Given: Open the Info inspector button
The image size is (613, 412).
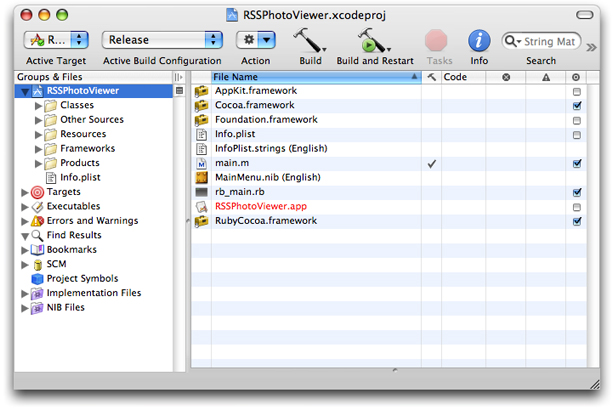Looking at the screenshot, I should click(x=479, y=40).
